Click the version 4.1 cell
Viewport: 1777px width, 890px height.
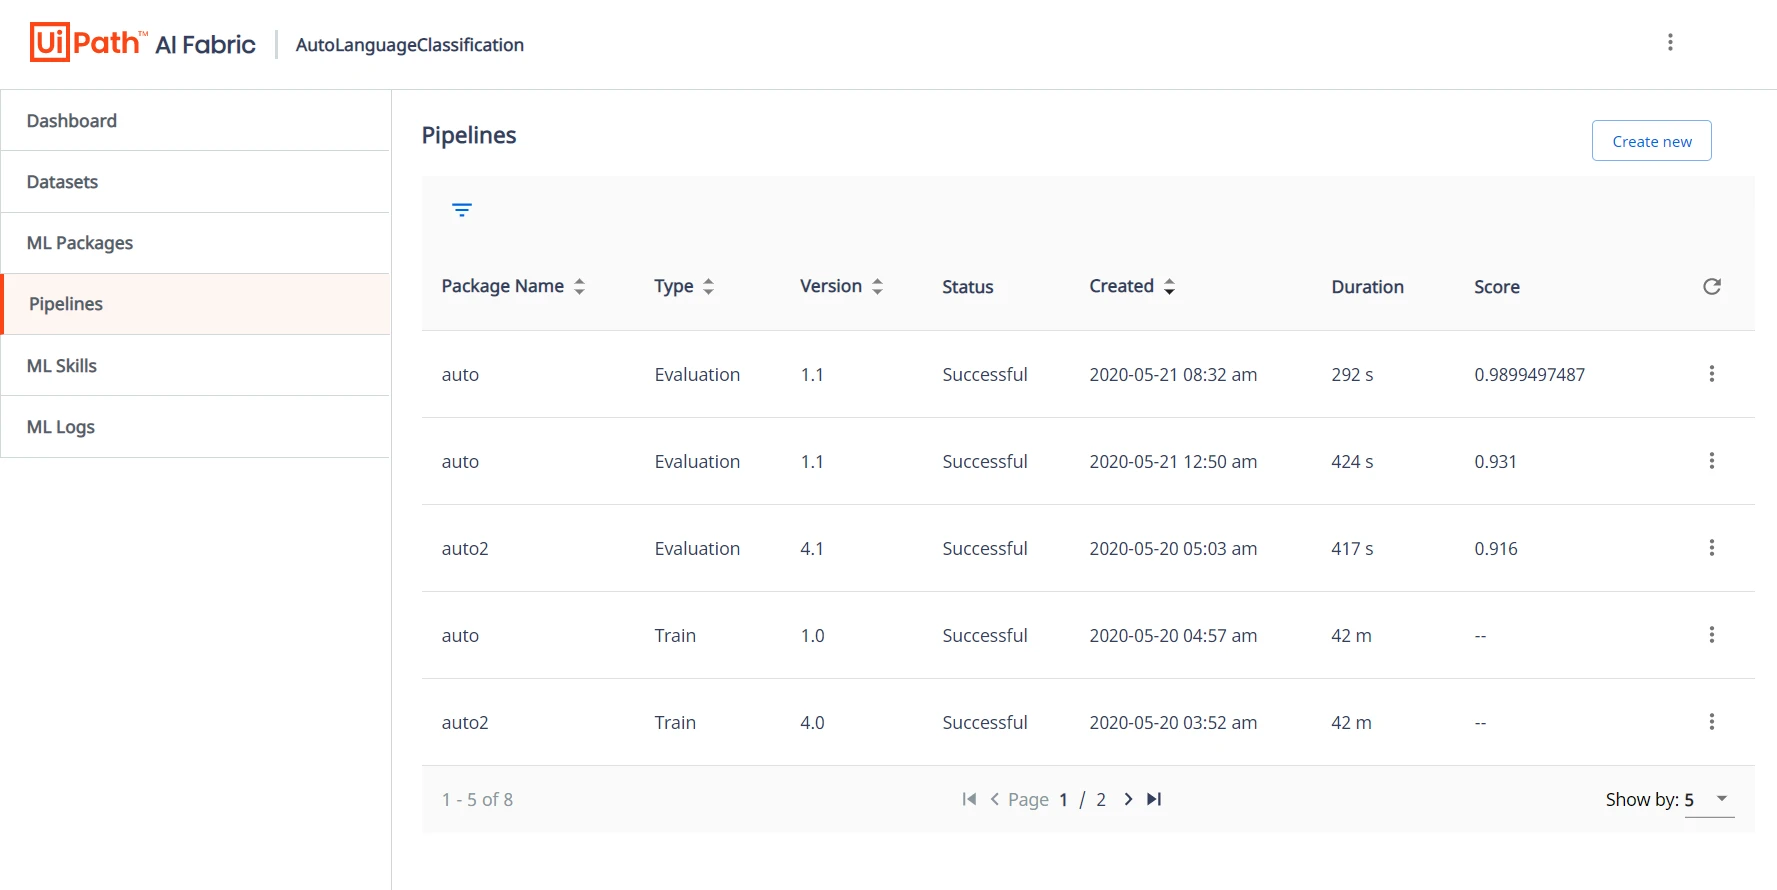(812, 549)
